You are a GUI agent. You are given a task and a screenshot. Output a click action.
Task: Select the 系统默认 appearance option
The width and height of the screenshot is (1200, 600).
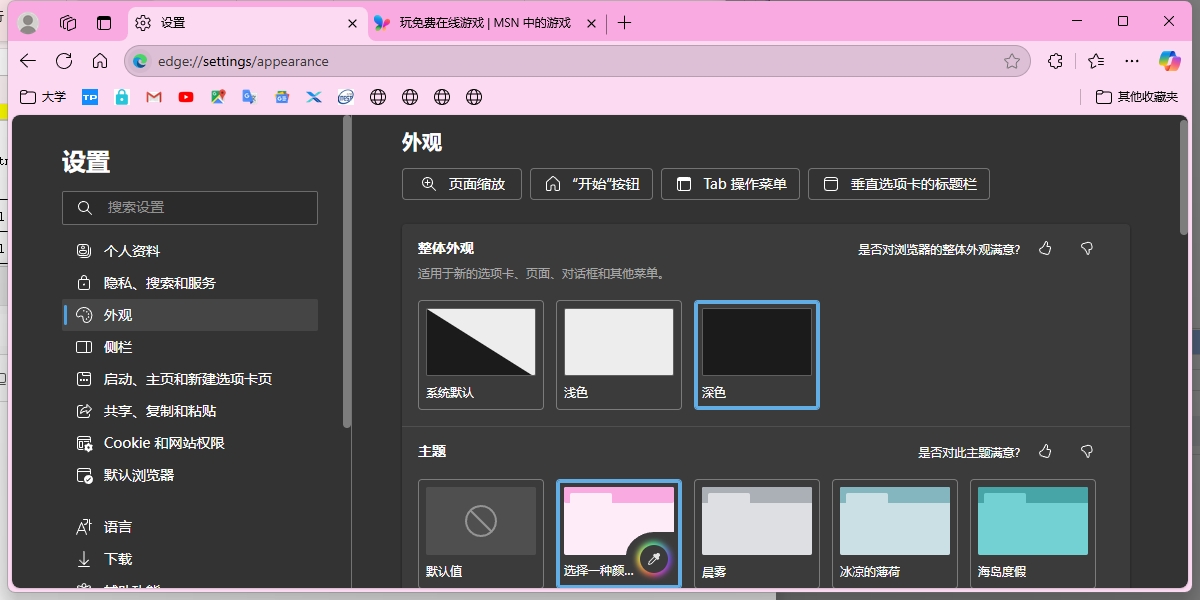[x=480, y=341]
